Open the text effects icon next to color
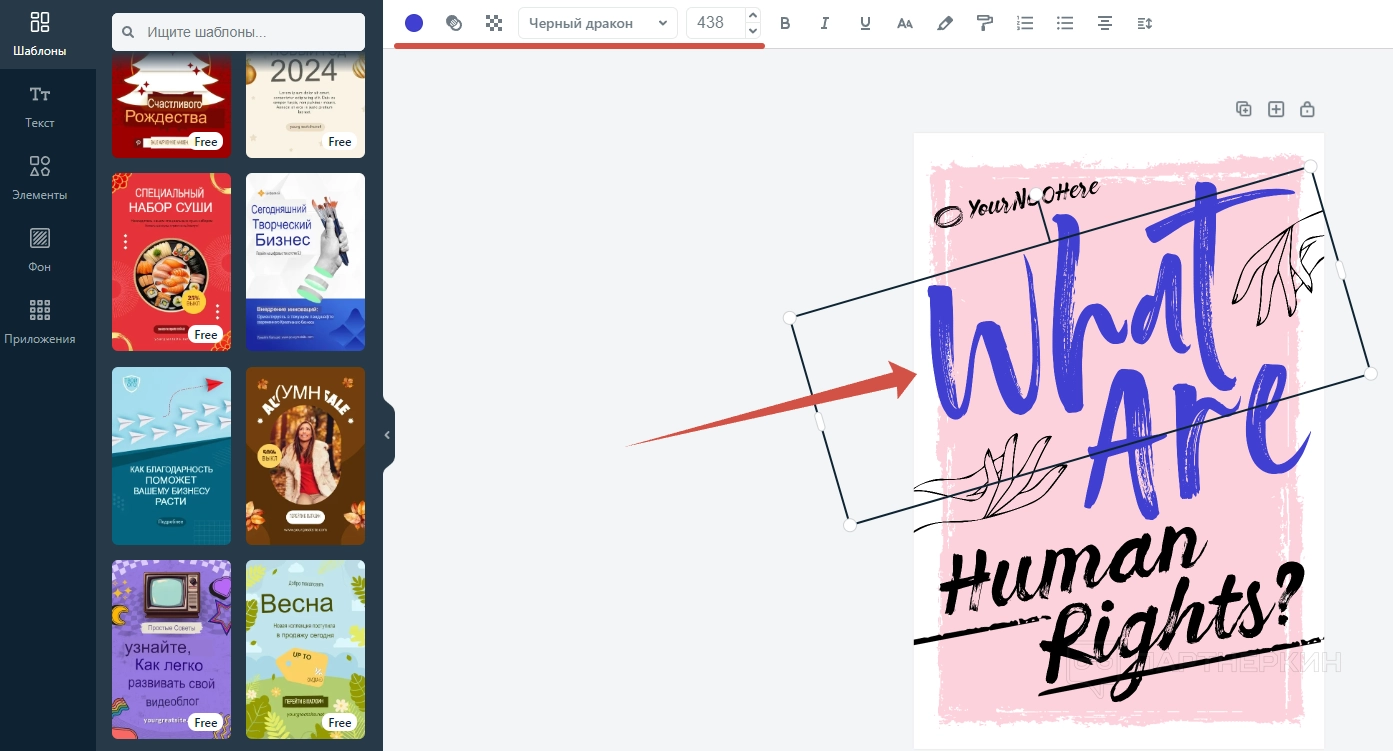This screenshot has height=751, width=1393. (454, 23)
